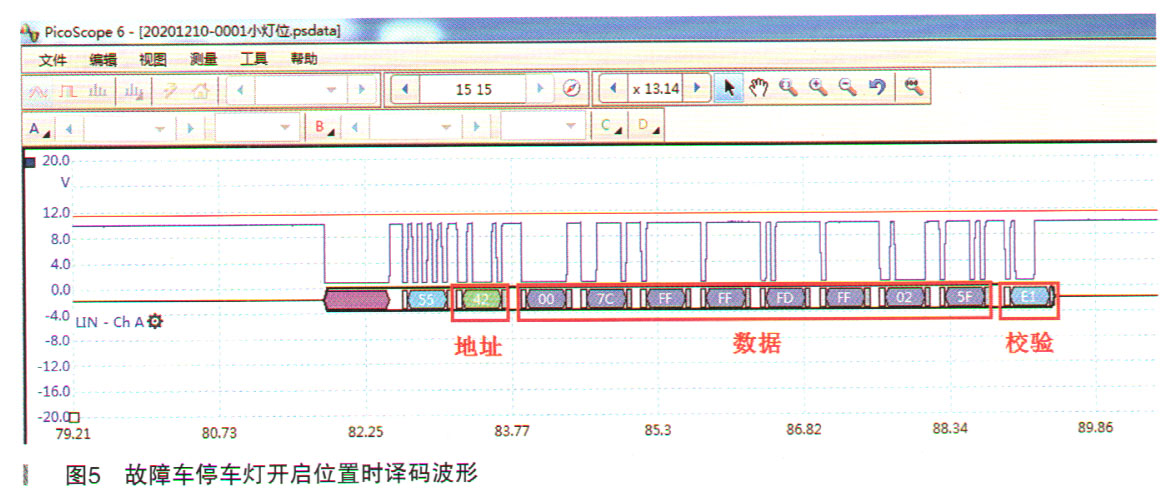Select the green 42 decoded packet
The image size is (1168, 495).
[480, 299]
